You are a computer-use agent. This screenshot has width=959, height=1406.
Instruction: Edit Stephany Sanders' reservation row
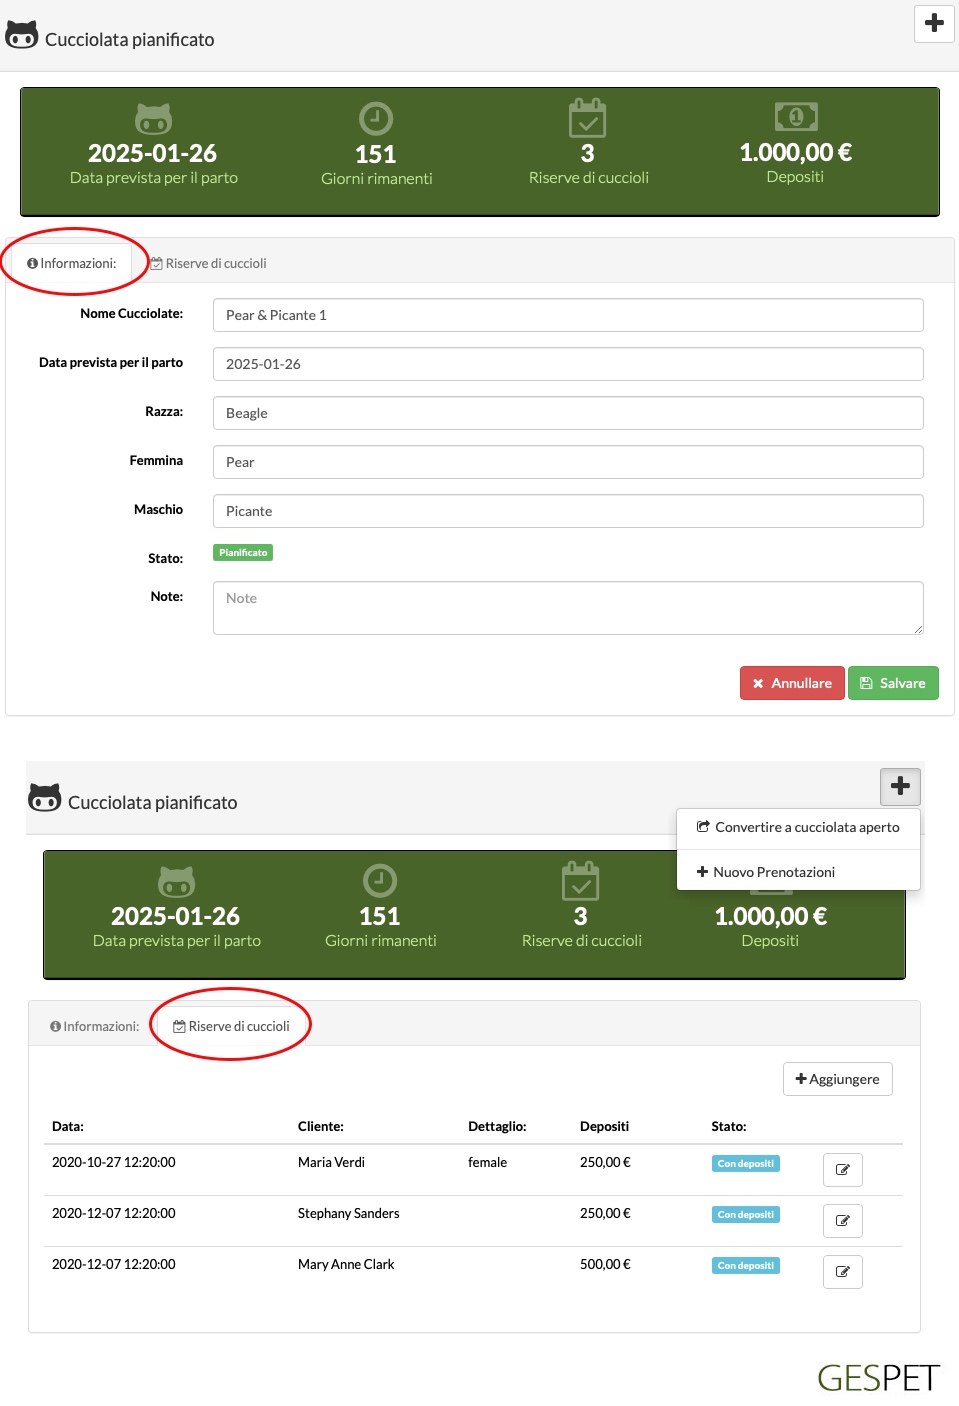point(842,1220)
